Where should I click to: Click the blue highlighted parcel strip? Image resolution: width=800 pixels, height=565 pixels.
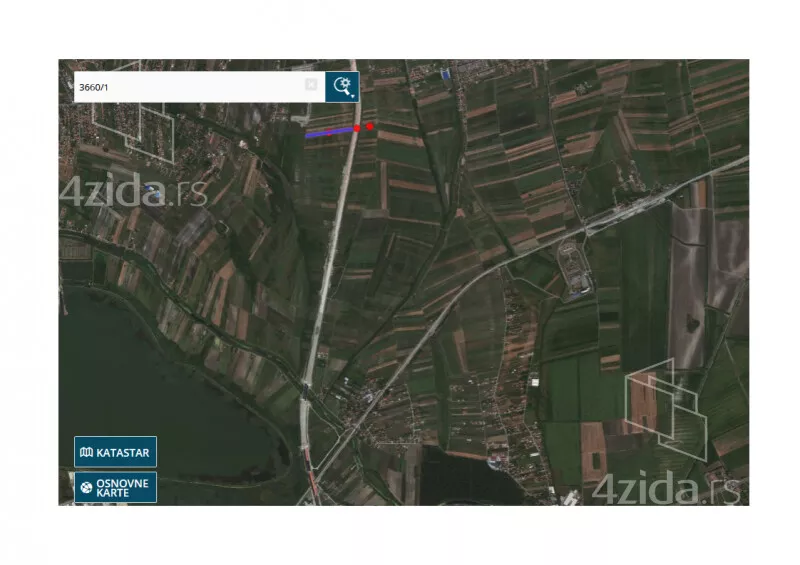330,131
